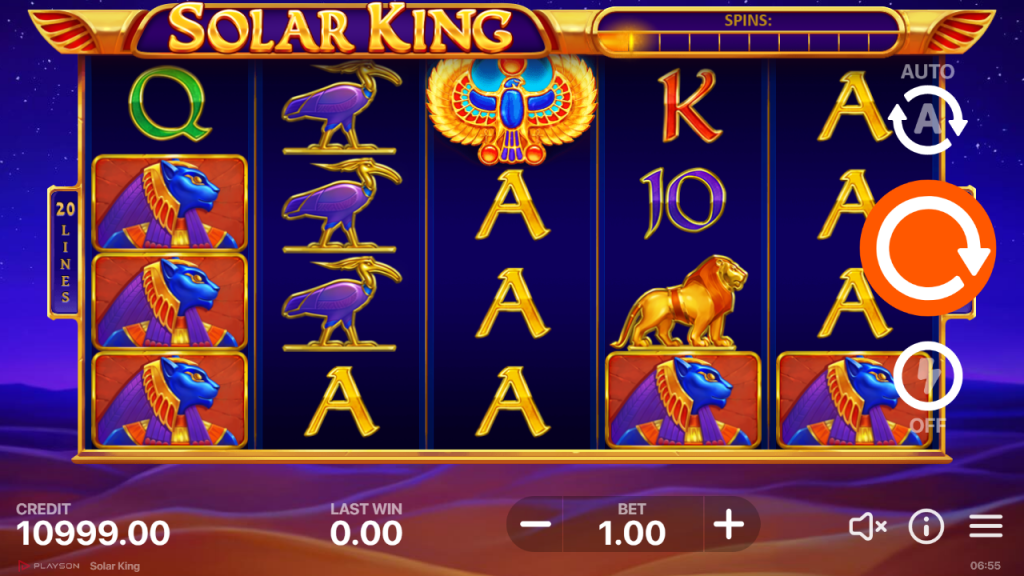Open the hamburger menu
1024x576 pixels.
point(985,526)
